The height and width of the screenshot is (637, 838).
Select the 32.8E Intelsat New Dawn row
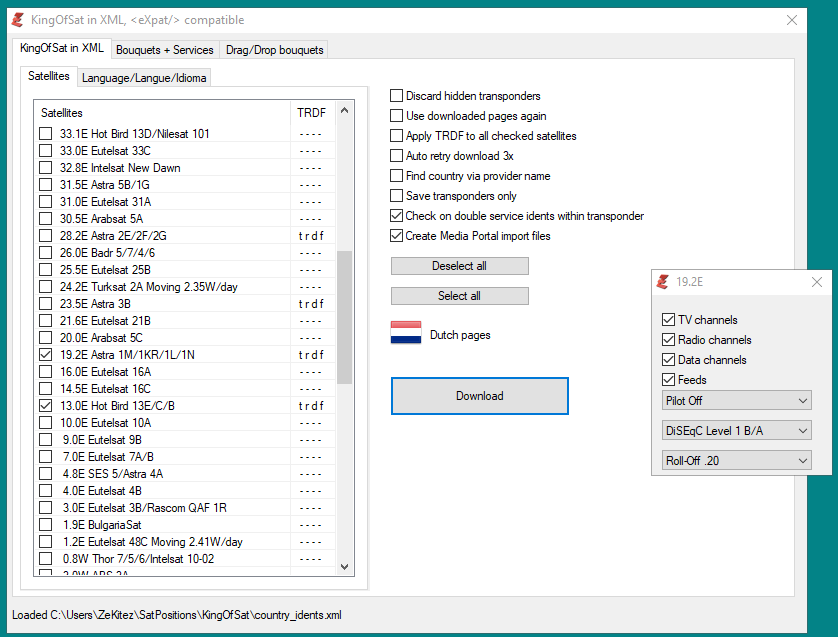point(185,168)
